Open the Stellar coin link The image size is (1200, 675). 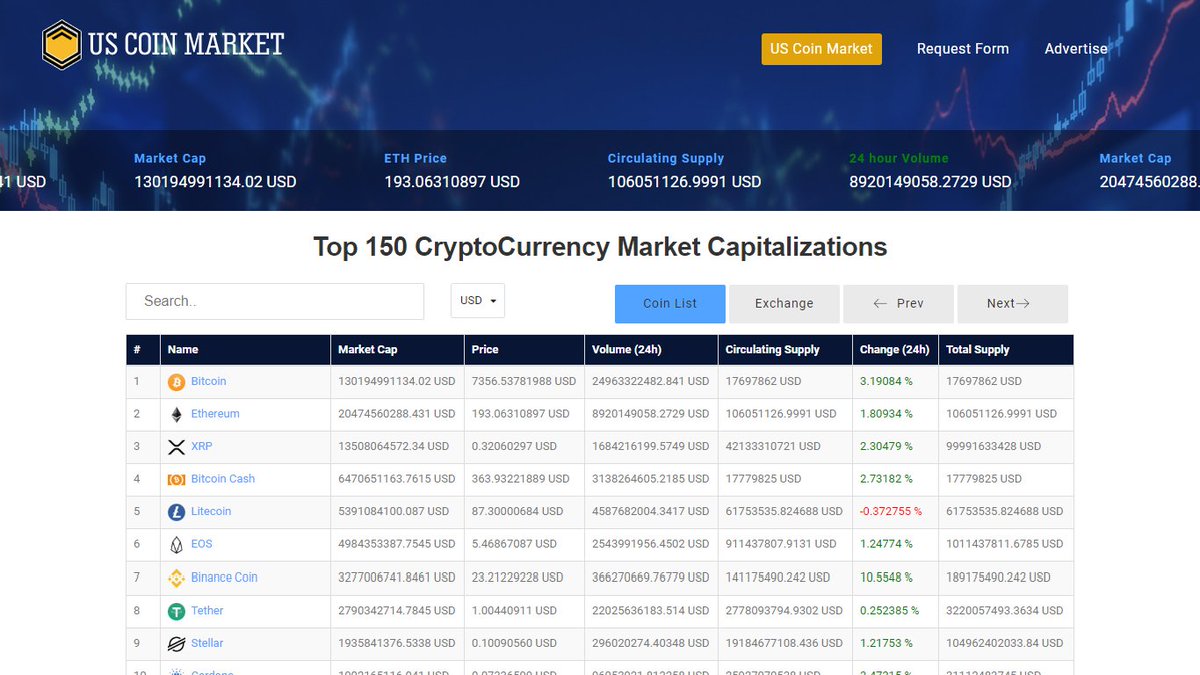point(207,643)
